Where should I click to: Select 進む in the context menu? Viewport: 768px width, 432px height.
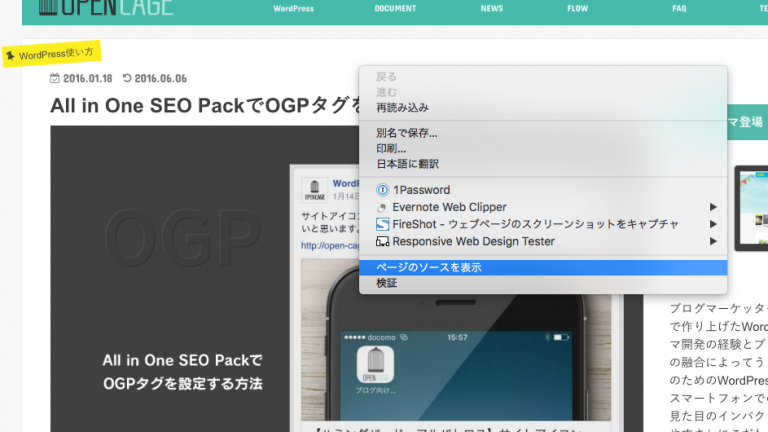543,92
